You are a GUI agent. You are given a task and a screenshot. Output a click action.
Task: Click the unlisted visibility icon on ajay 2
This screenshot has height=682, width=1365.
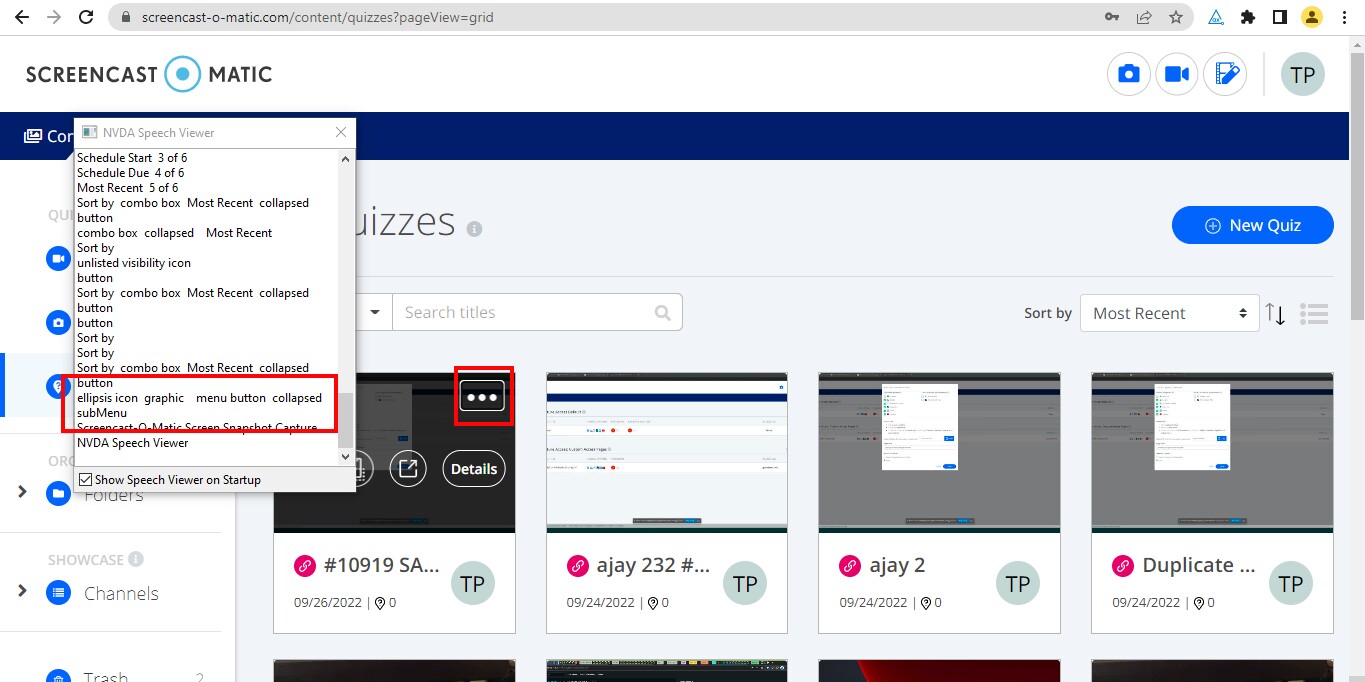tap(850, 565)
